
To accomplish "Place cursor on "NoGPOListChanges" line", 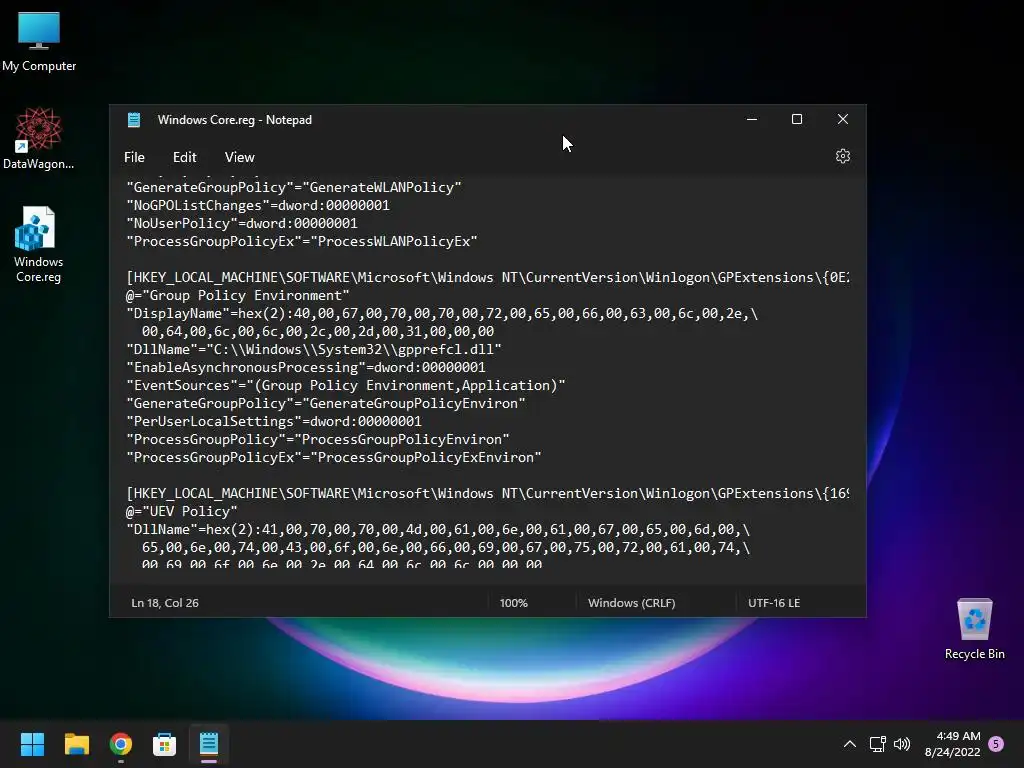I will 258,205.
